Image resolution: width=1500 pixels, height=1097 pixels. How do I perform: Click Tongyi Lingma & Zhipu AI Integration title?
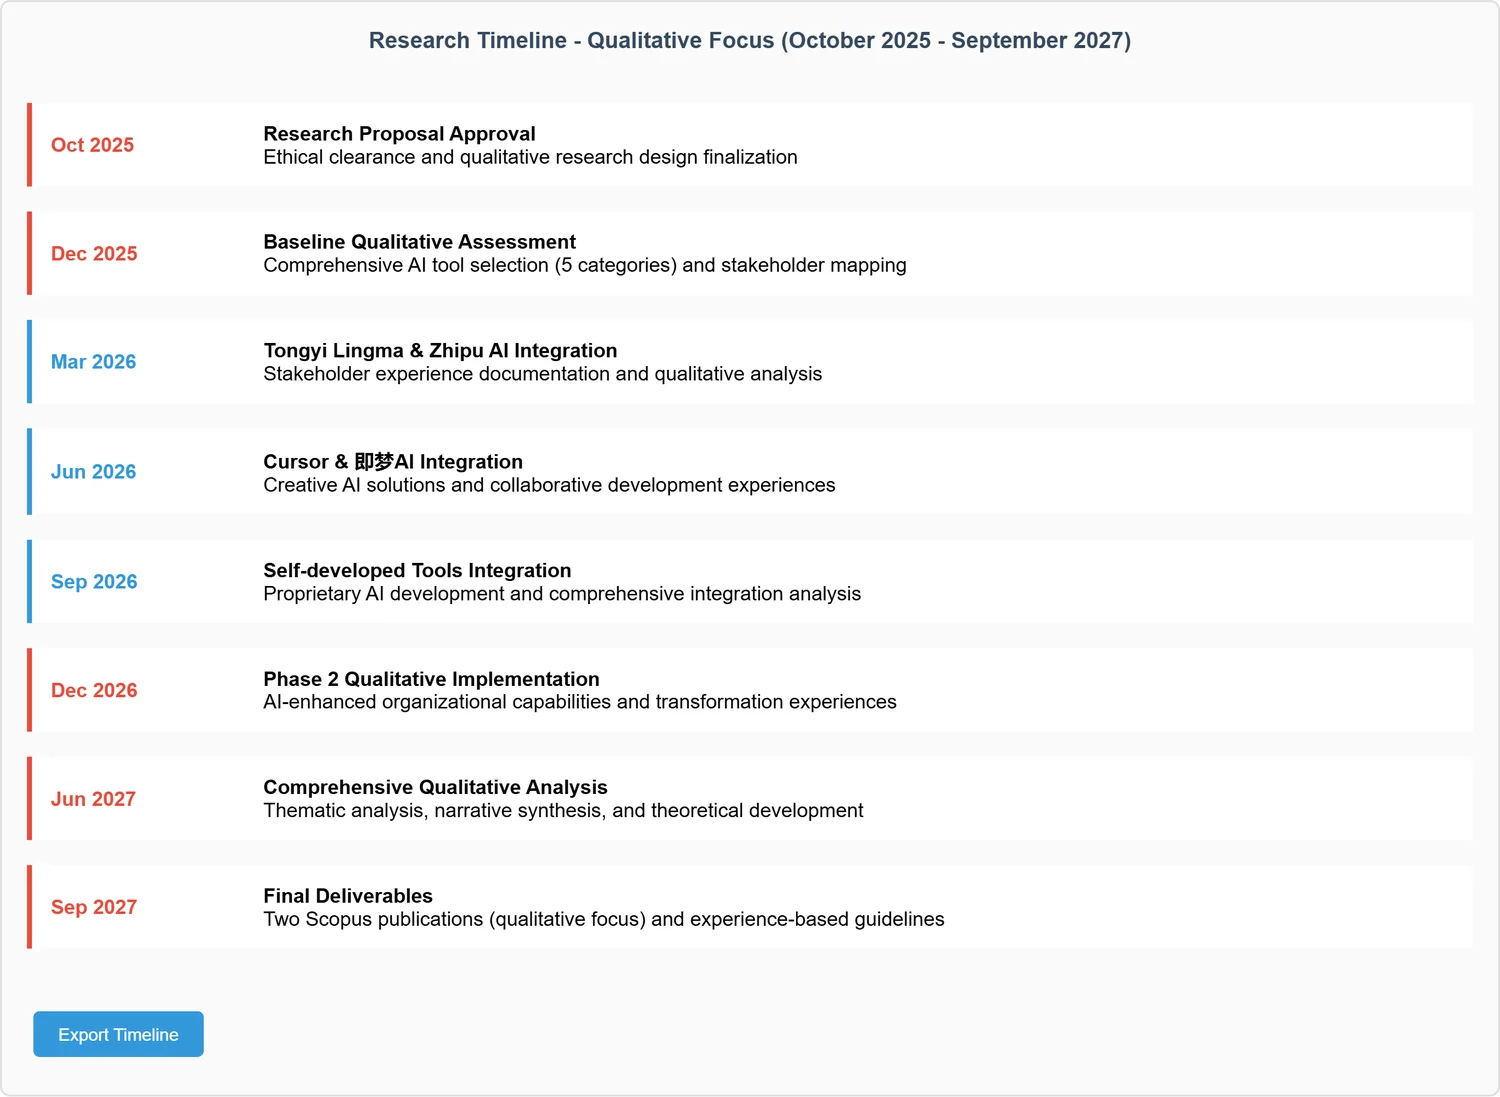click(x=440, y=351)
